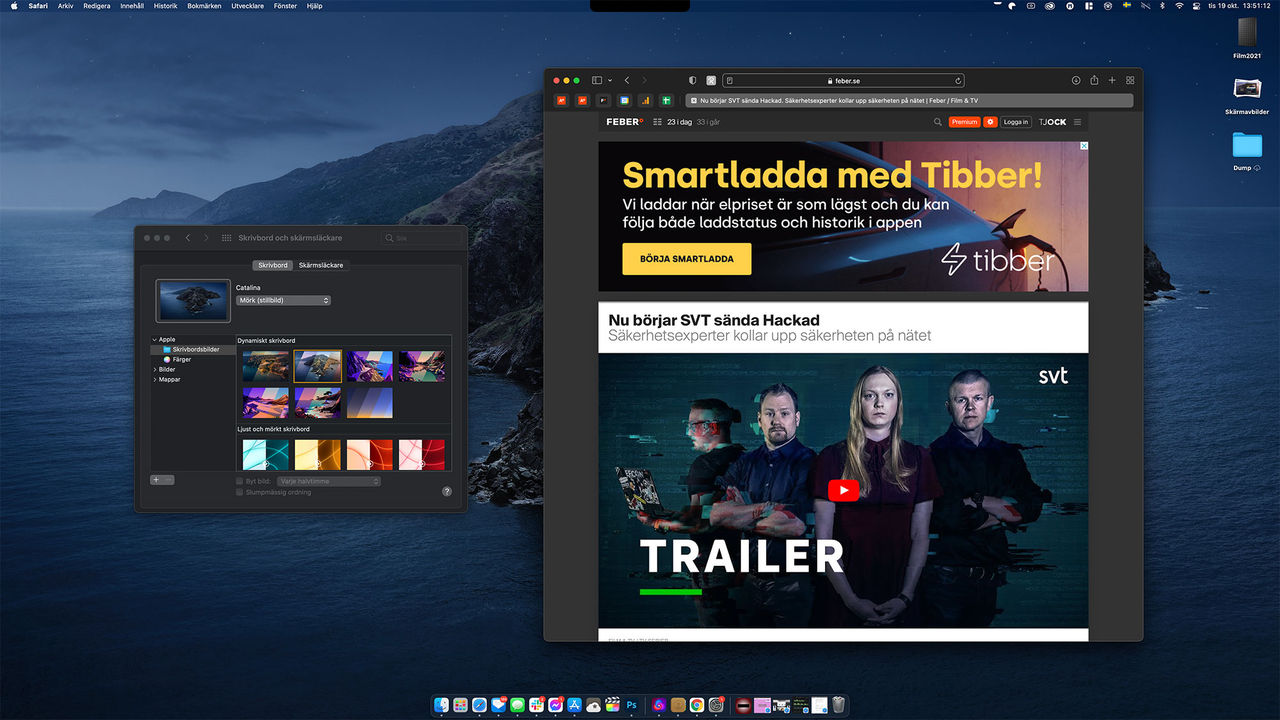The height and width of the screenshot is (720, 1280).
Task: Select the Skrivbord tab
Action: [273, 265]
